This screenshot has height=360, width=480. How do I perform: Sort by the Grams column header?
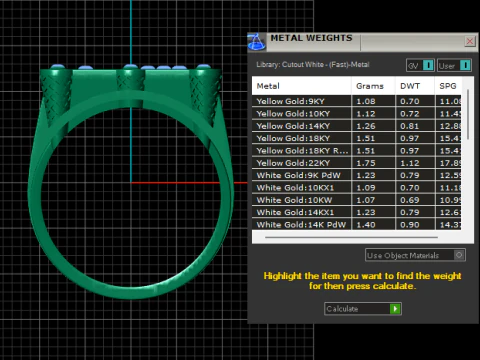(373, 86)
